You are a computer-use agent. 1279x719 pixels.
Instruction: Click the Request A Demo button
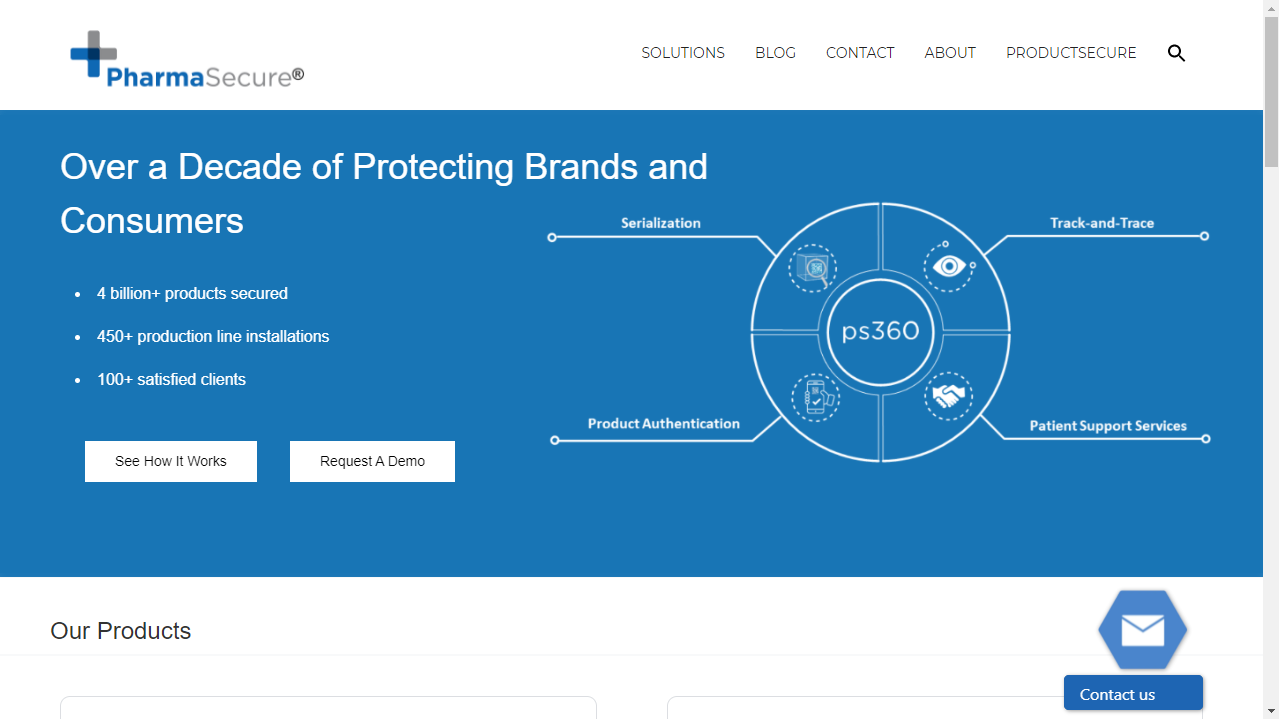372,461
